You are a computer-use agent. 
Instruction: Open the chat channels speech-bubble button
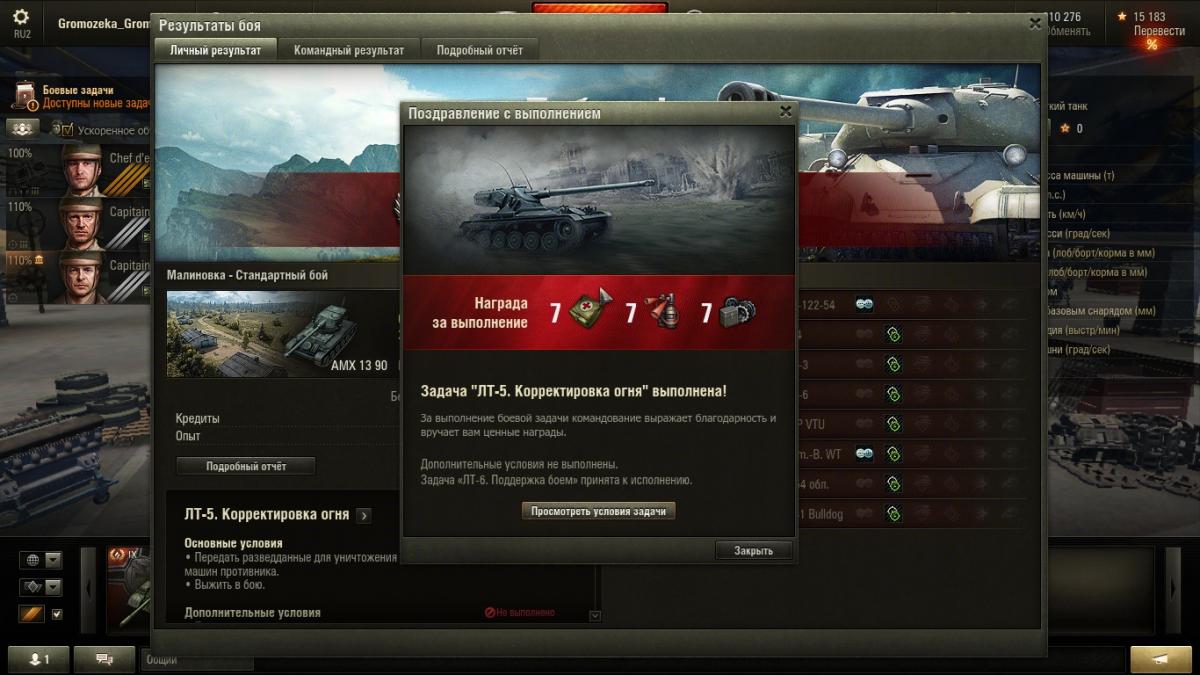(103, 659)
